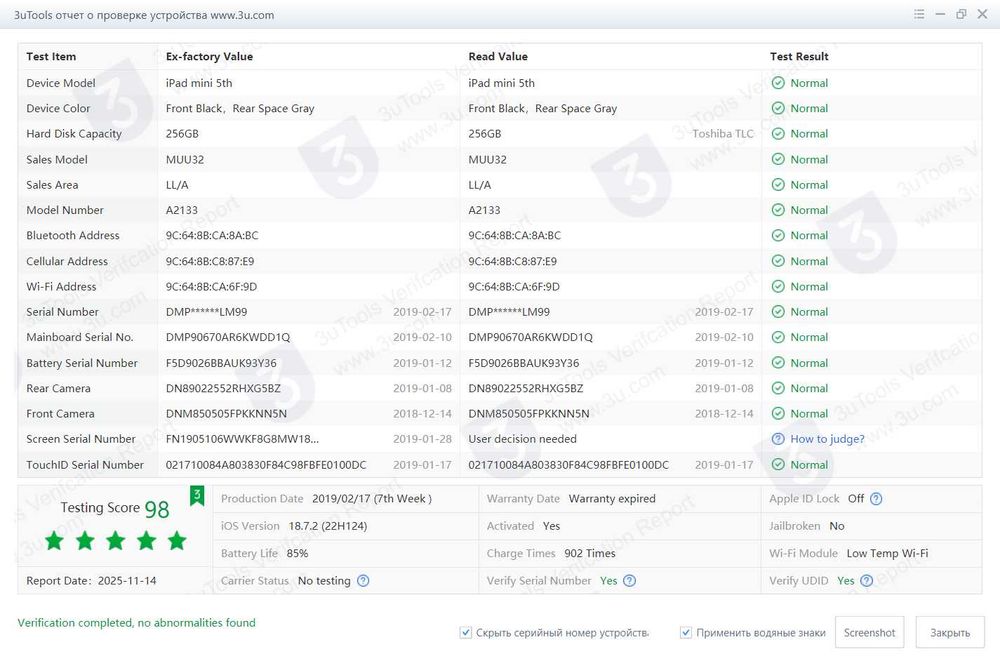Toggle the apply watermarks checkbox
This screenshot has width=1000, height=663.
(686, 632)
